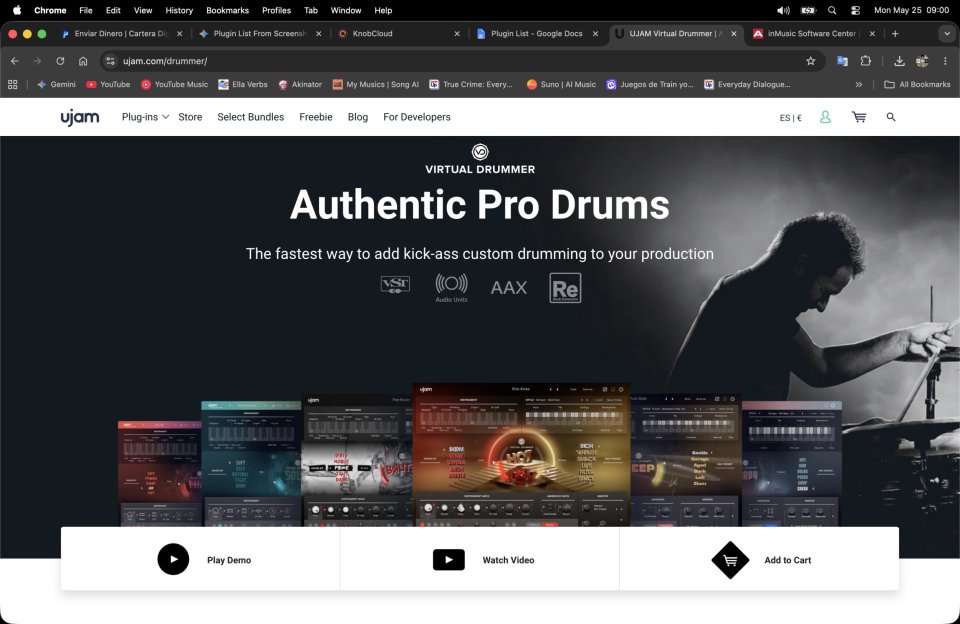Select the teal plugin screenshot thumbnail
The height and width of the screenshot is (624, 960).
point(251,463)
